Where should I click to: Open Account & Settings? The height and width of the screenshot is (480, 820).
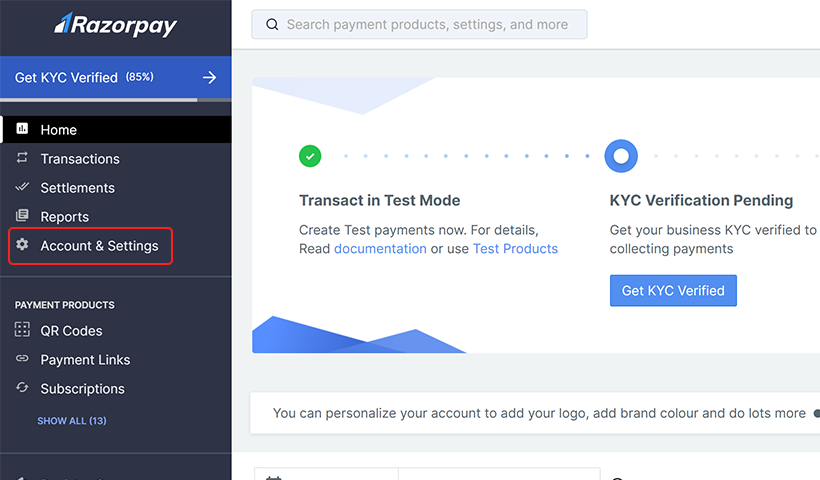point(90,246)
